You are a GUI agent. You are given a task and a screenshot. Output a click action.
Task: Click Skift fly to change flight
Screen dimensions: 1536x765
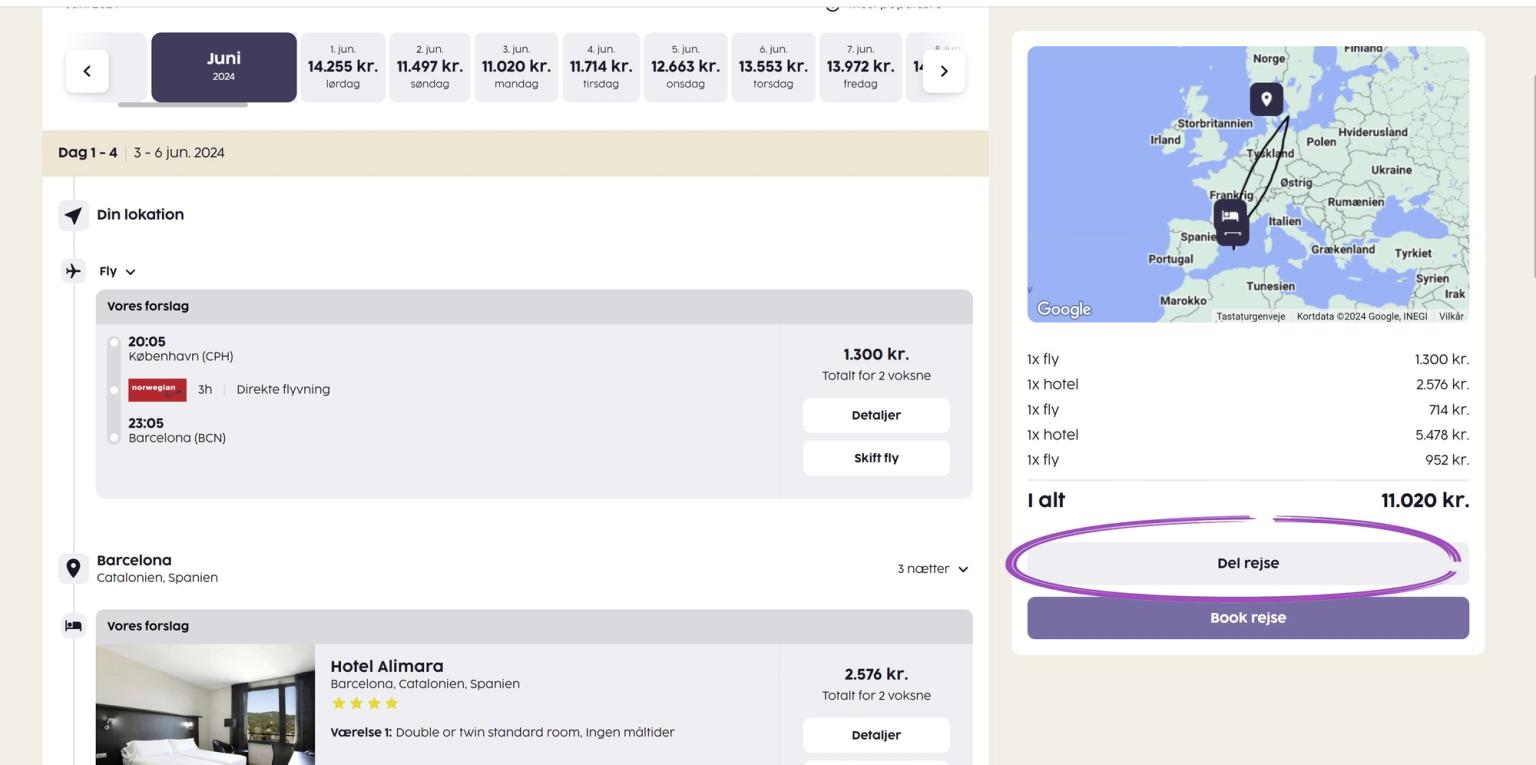[x=876, y=458]
